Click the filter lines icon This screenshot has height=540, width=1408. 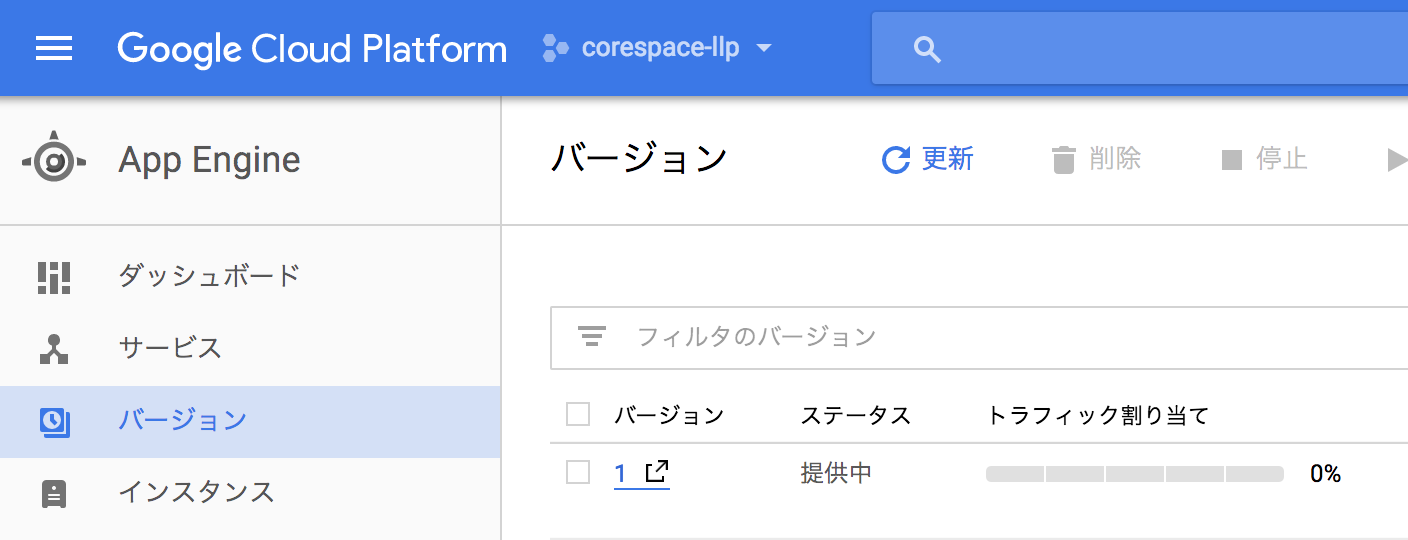pos(592,336)
